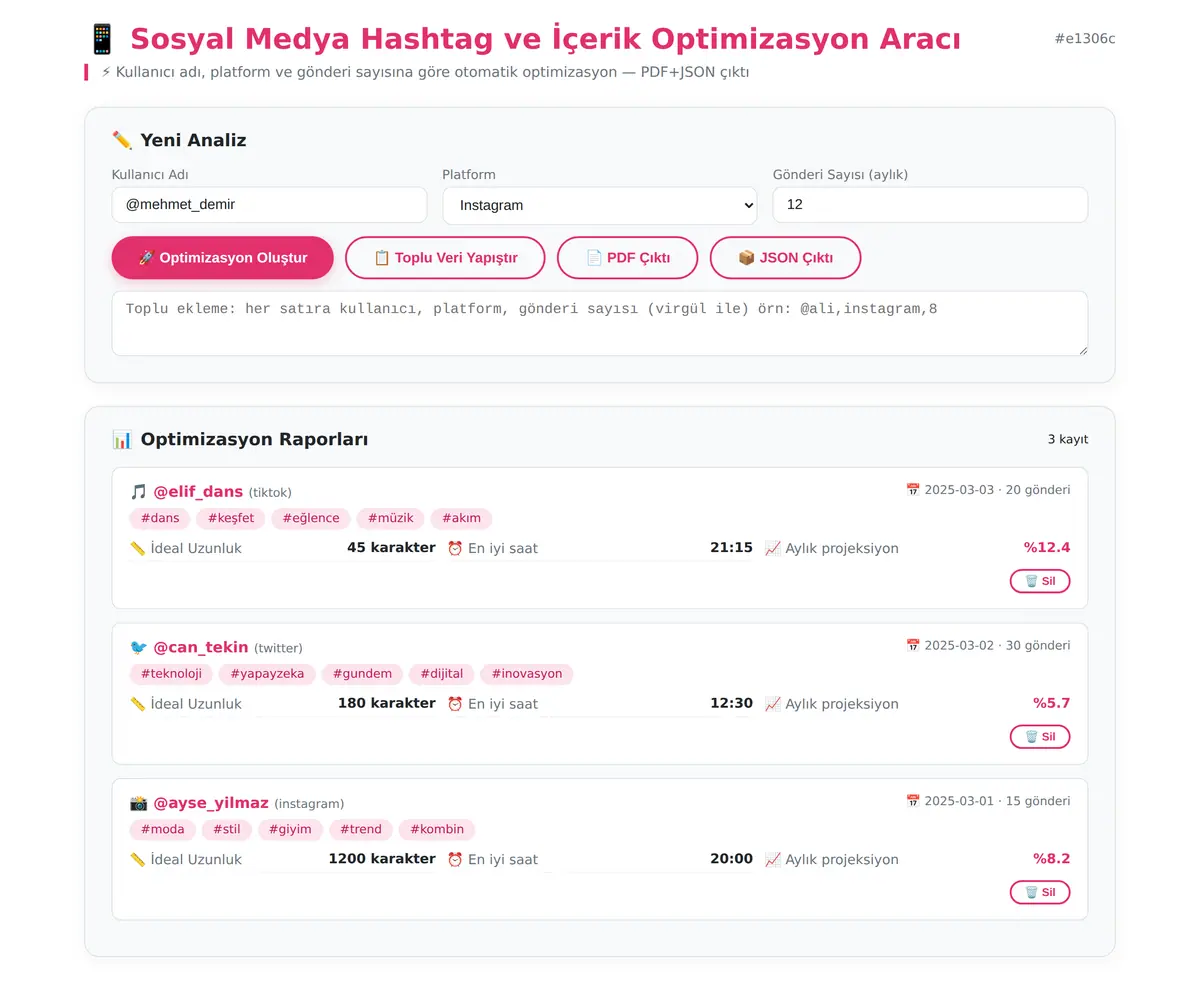Export with the PDF Çıktı button
The height and width of the screenshot is (1002, 1200).
pyautogui.click(x=627, y=258)
